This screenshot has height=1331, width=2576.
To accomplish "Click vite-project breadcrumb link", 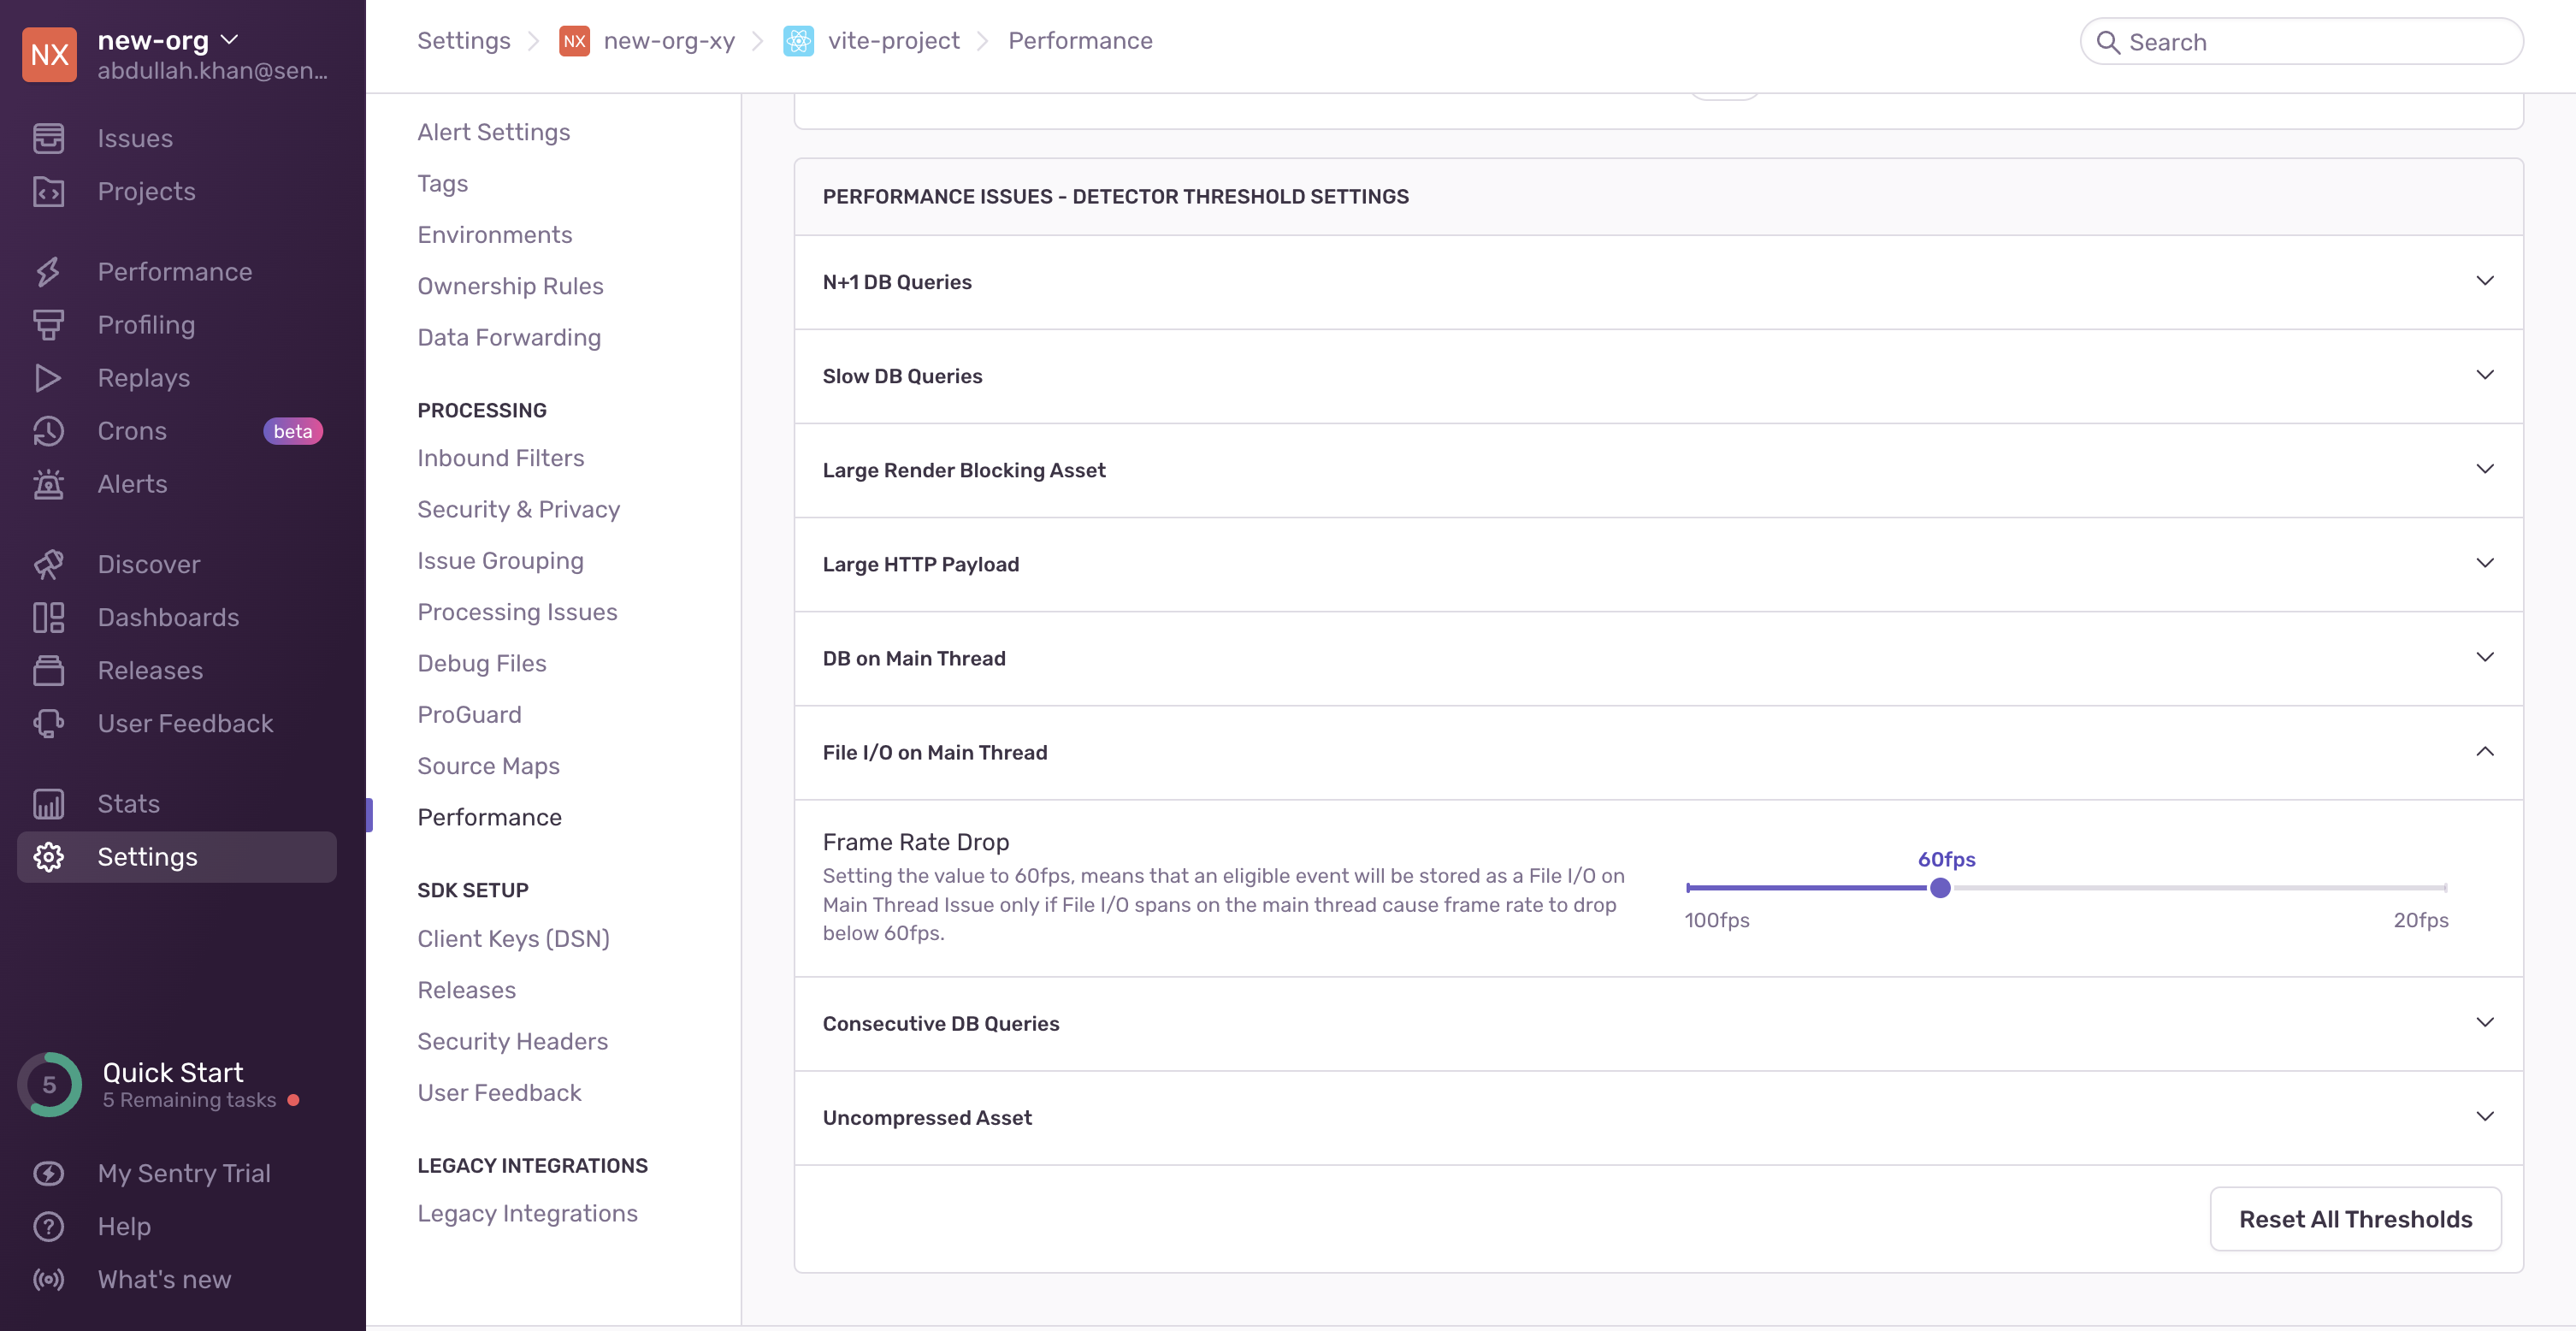I will click(893, 41).
